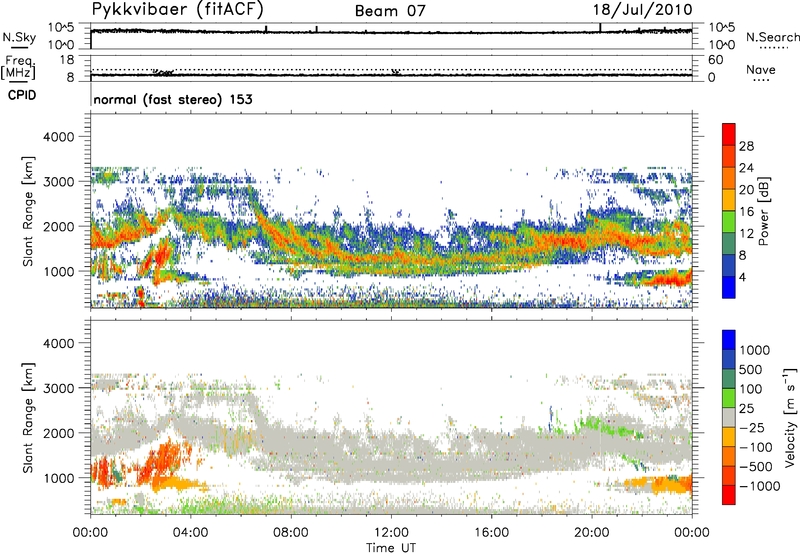Click the right 10^0 noise axis label
Viewport: 800px width, 554px height.
pyautogui.click(x=722, y=45)
